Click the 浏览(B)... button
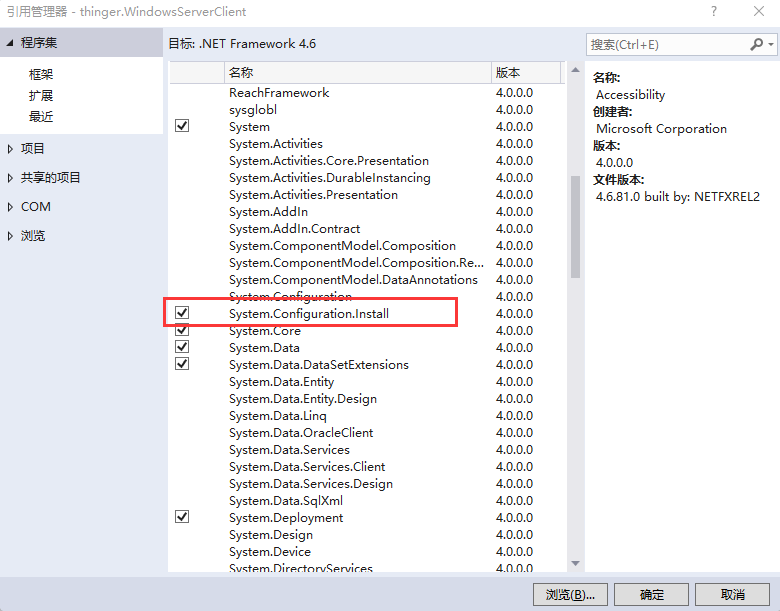780x611 pixels. coord(570,595)
